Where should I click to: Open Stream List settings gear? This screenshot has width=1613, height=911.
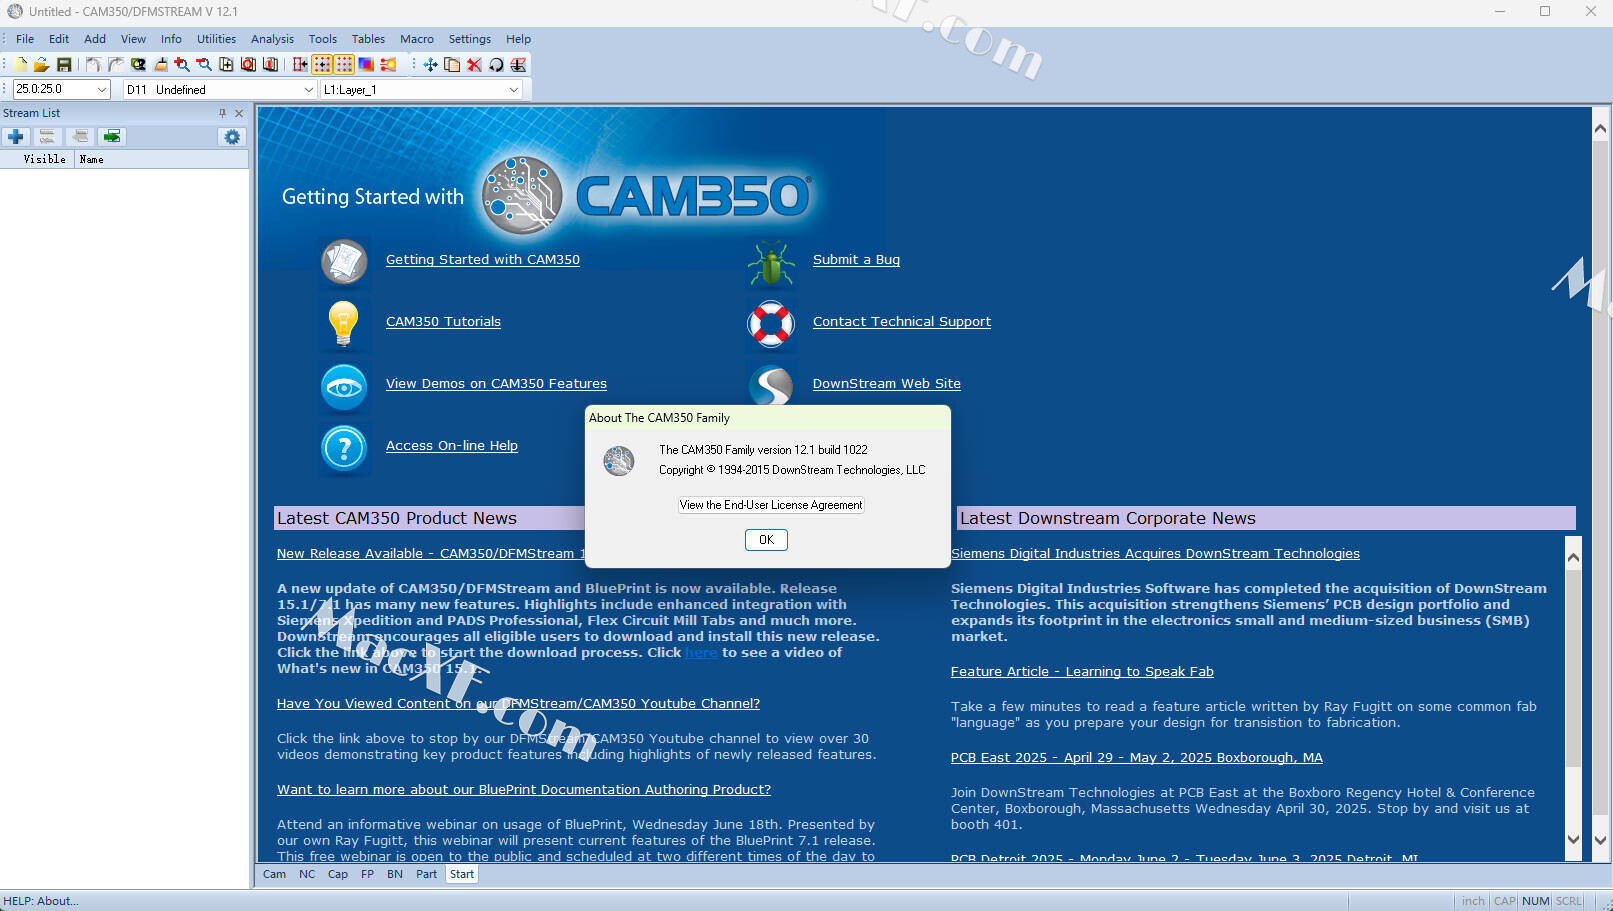[x=232, y=137]
